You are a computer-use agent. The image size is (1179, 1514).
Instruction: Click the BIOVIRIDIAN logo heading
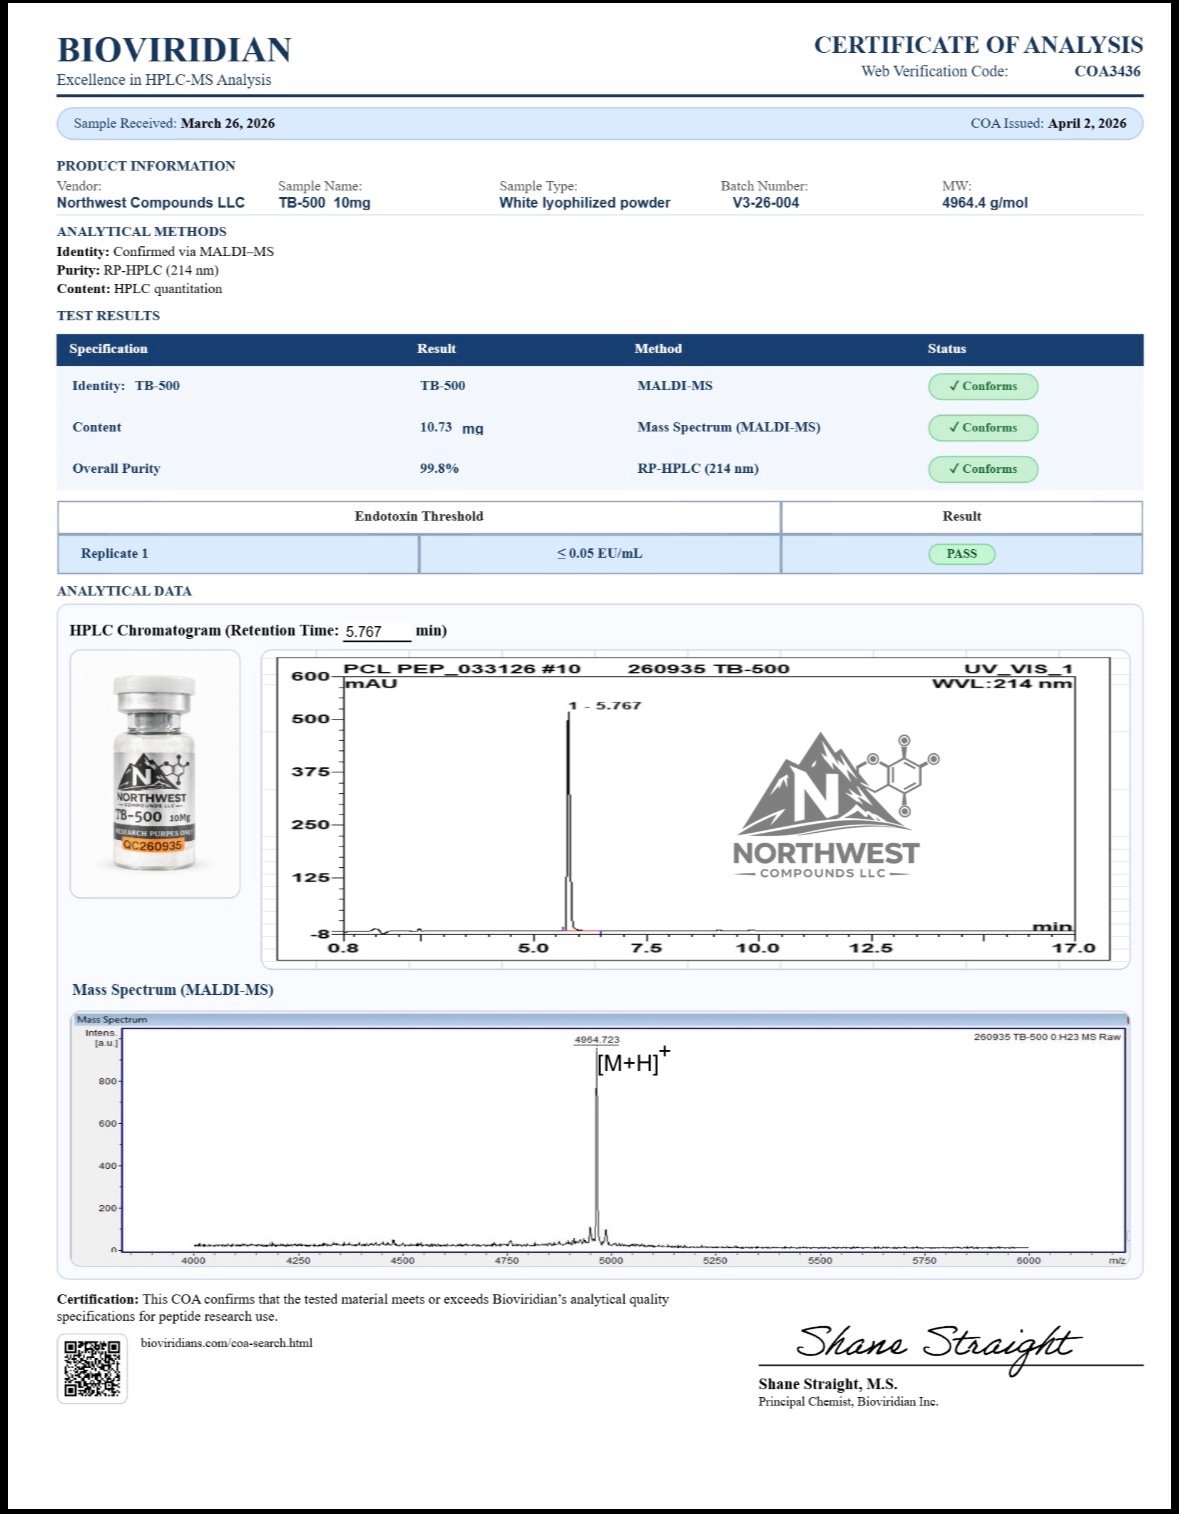tap(174, 50)
